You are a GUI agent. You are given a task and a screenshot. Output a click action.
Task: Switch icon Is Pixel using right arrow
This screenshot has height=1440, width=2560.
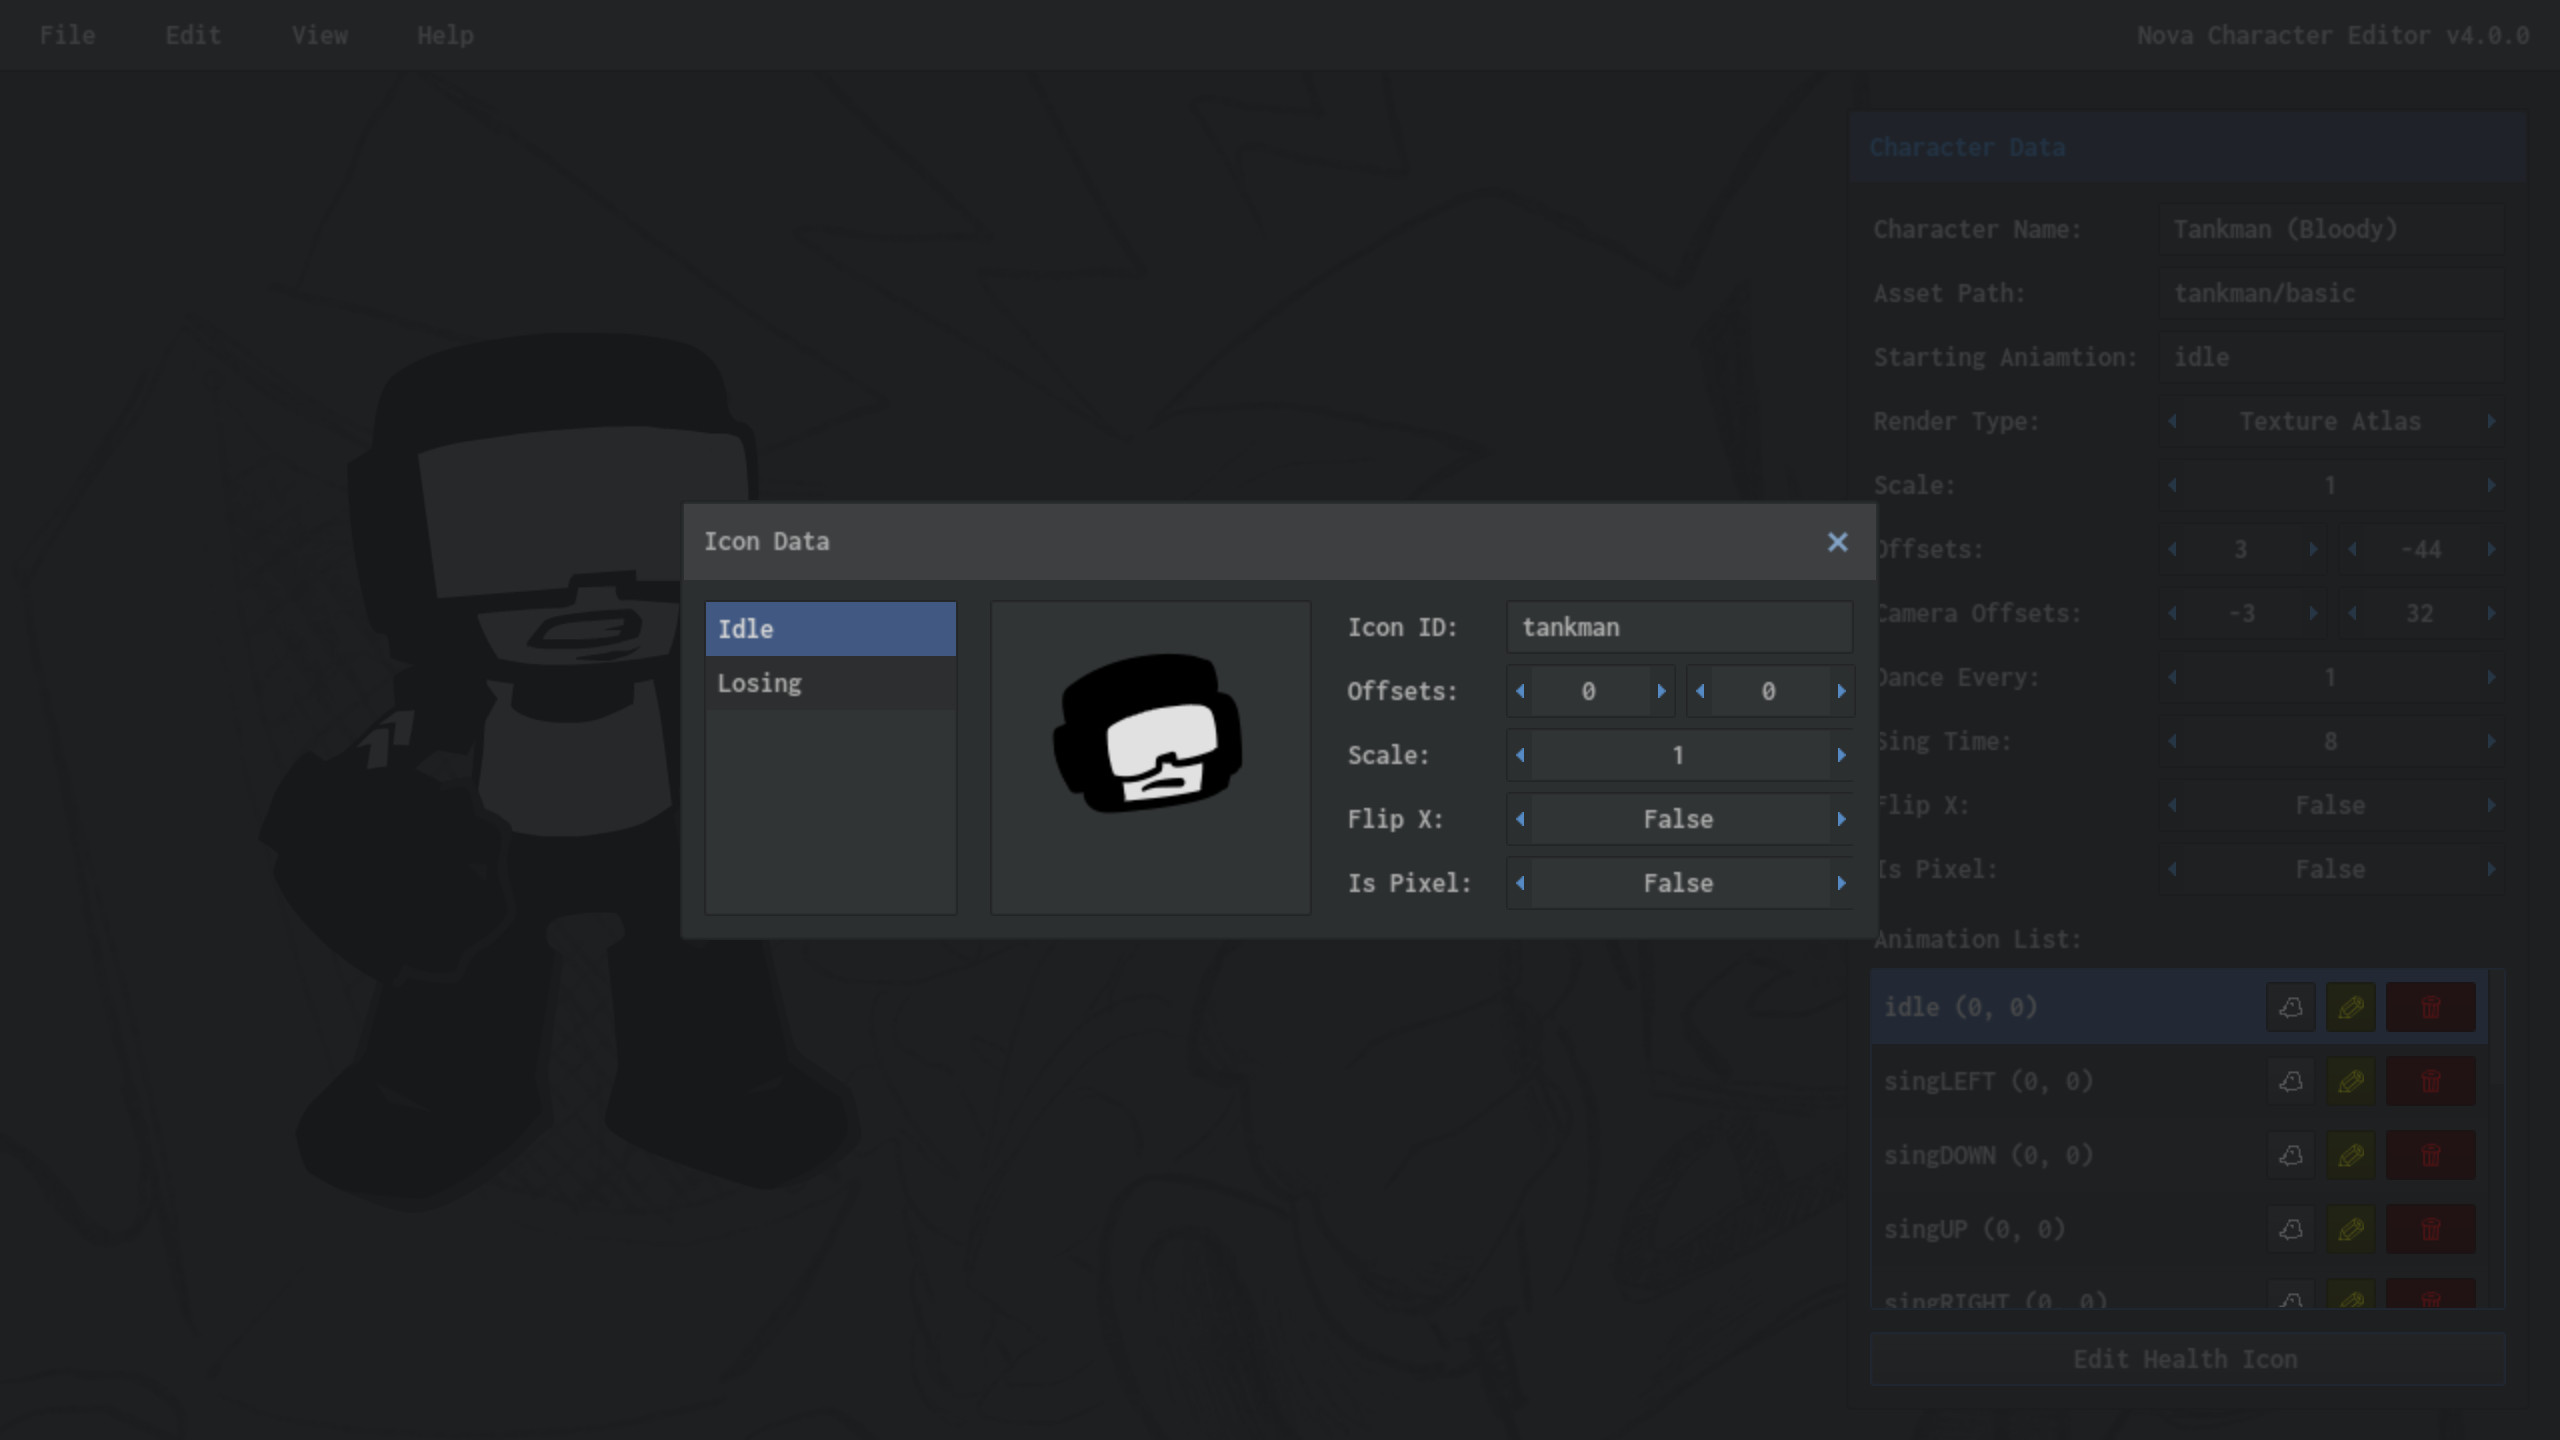click(x=1841, y=883)
